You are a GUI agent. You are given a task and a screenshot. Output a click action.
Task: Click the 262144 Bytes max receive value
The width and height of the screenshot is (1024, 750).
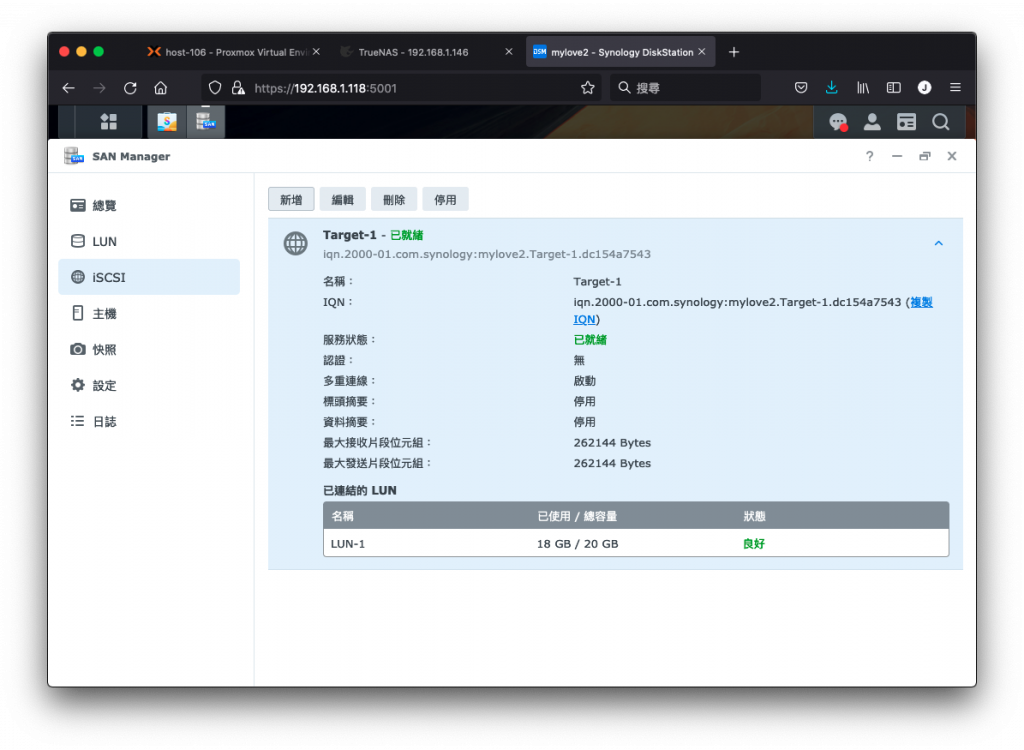[x=612, y=442]
